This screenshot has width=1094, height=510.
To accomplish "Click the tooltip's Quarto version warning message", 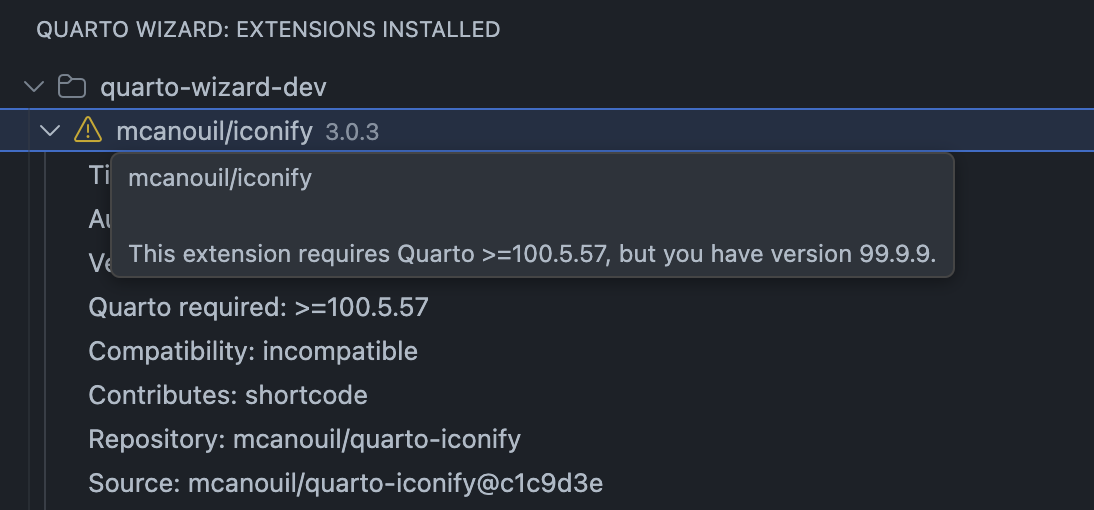I will (532, 254).
